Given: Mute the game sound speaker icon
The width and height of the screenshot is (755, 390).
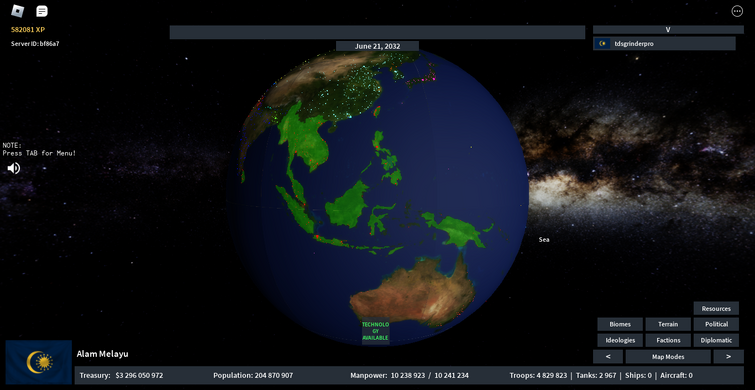Looking at the screenshot, I should pos(13,168).
